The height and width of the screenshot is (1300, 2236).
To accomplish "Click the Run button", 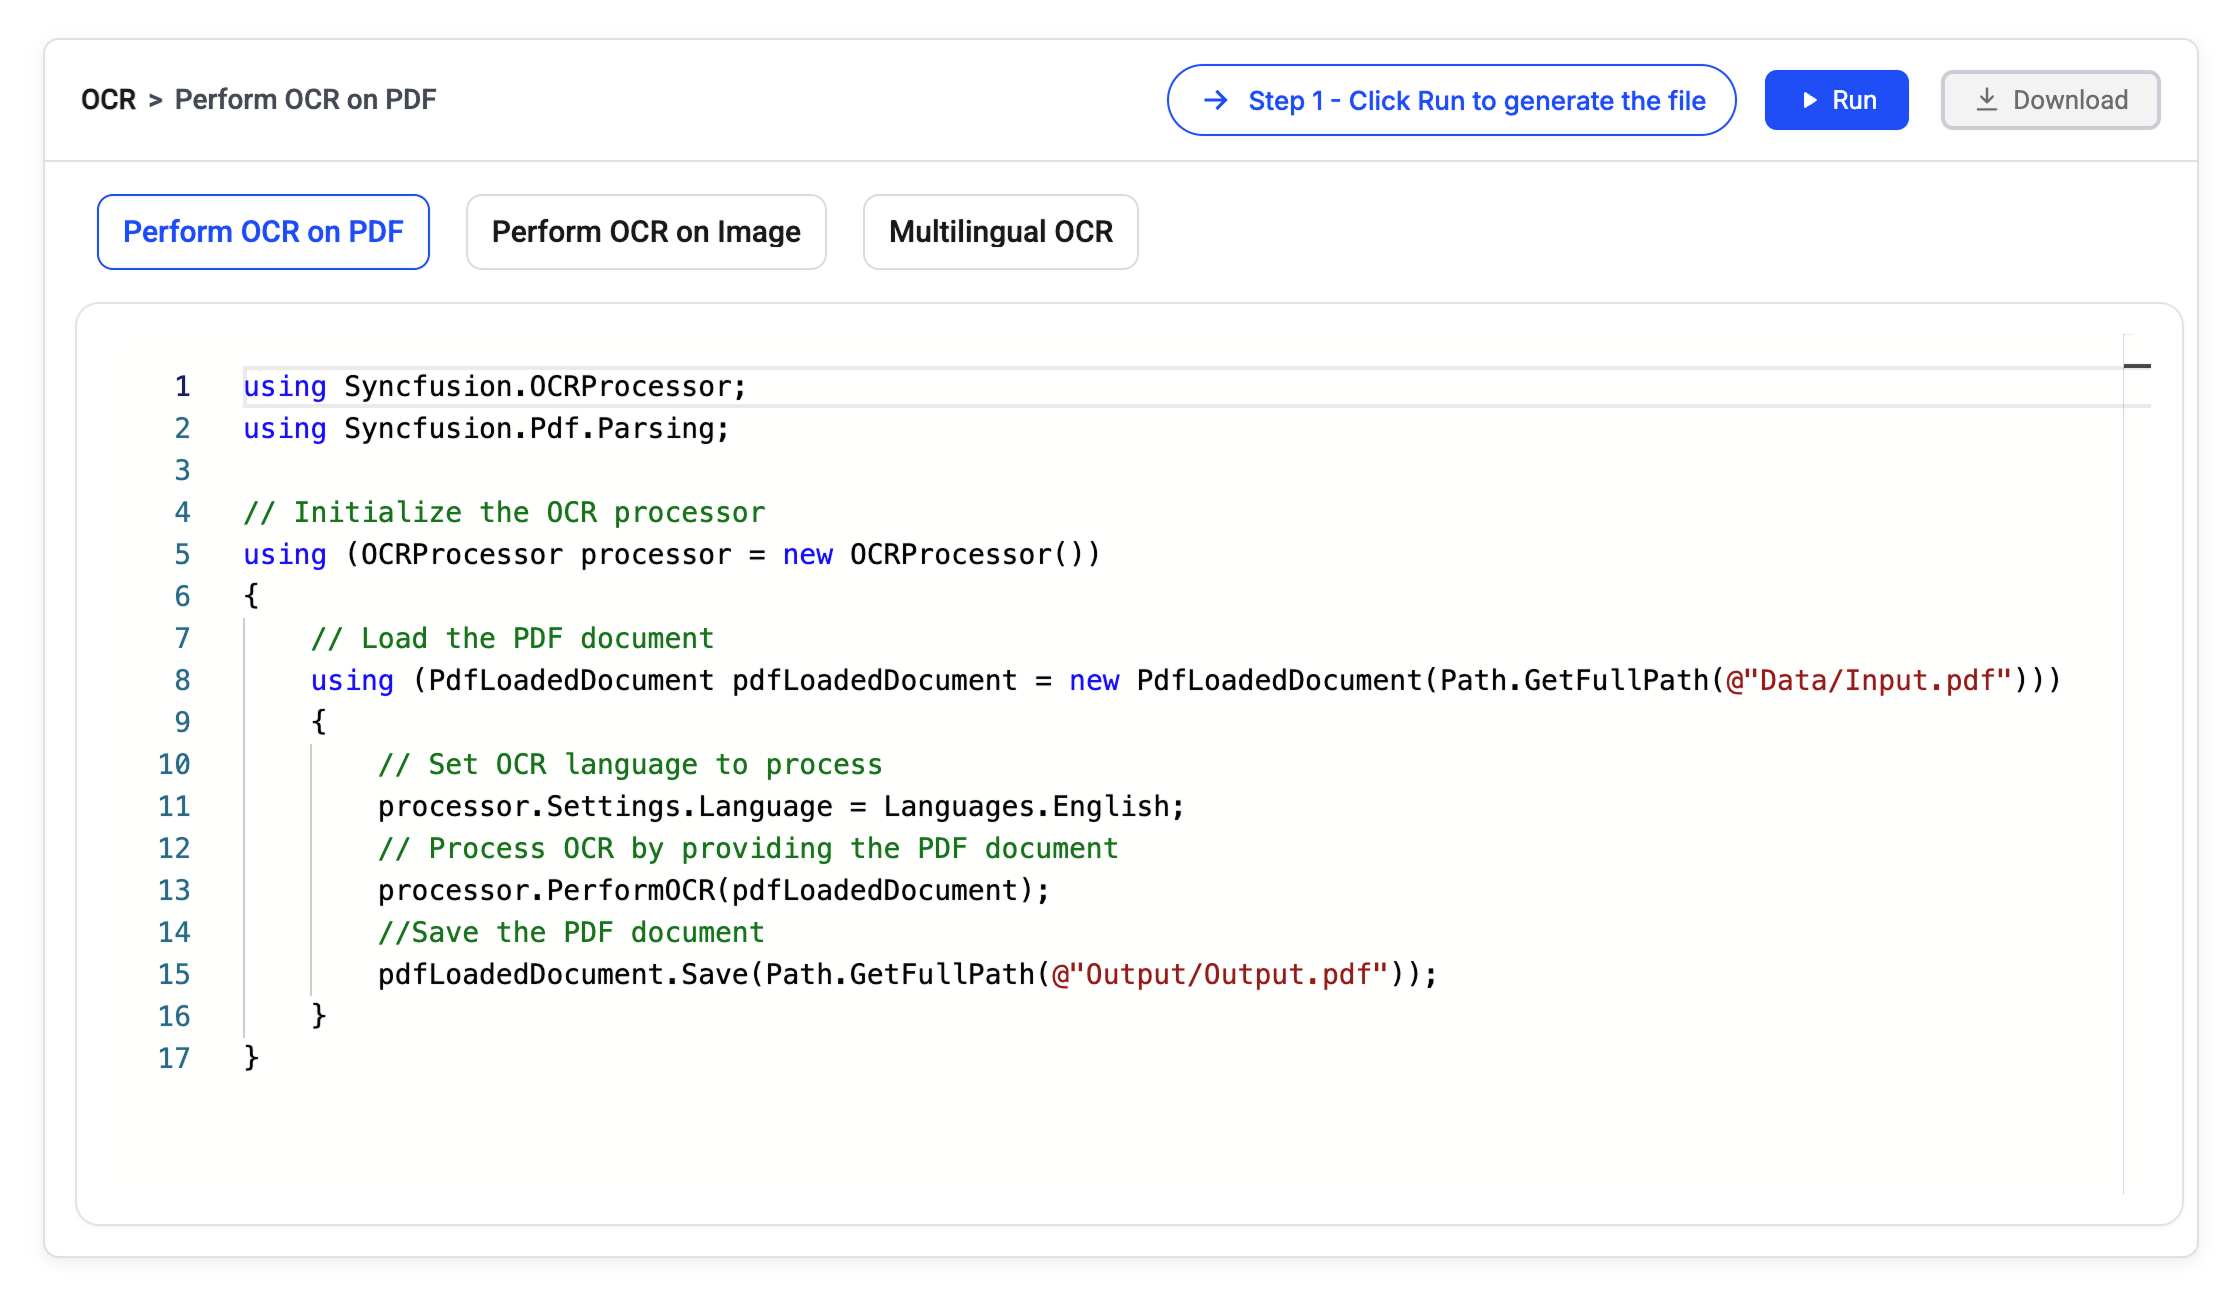I will click(1836, 100).
